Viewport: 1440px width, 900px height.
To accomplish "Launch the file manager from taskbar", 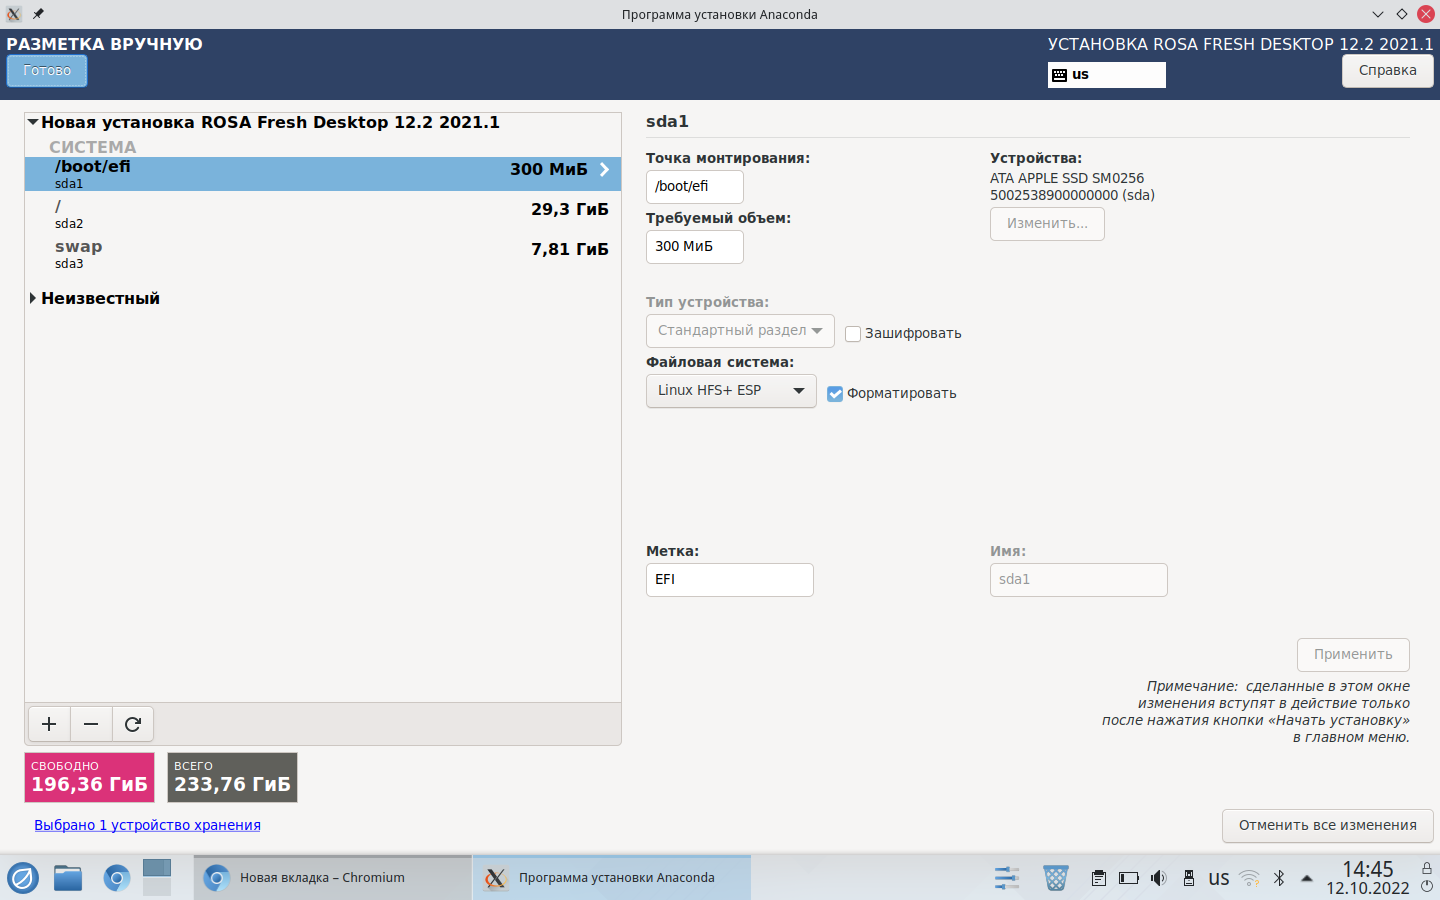I will click(68, 878).
